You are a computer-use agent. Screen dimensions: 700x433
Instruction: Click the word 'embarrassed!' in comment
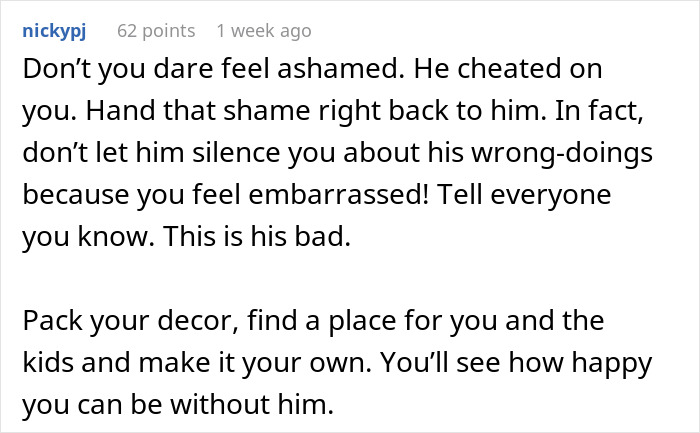[x=339, y=195]
